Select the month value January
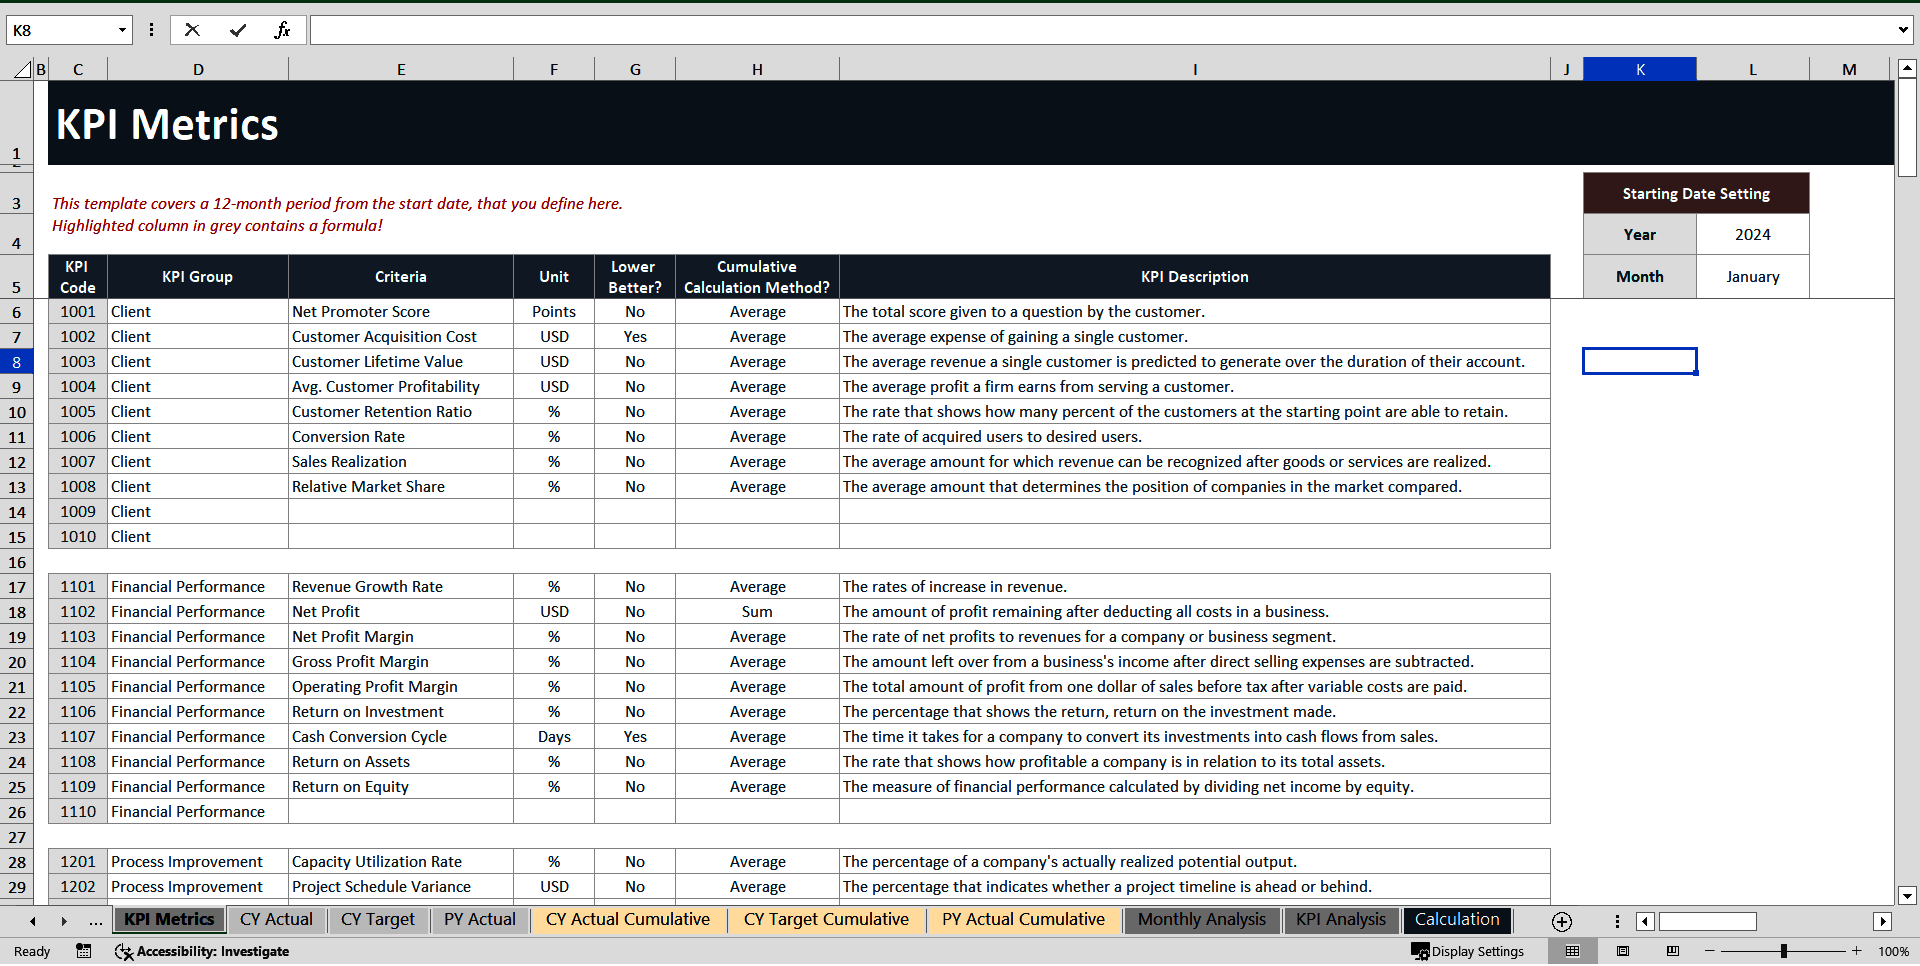The width and height of the screenshot is (1920, 966). [1752, 277]
